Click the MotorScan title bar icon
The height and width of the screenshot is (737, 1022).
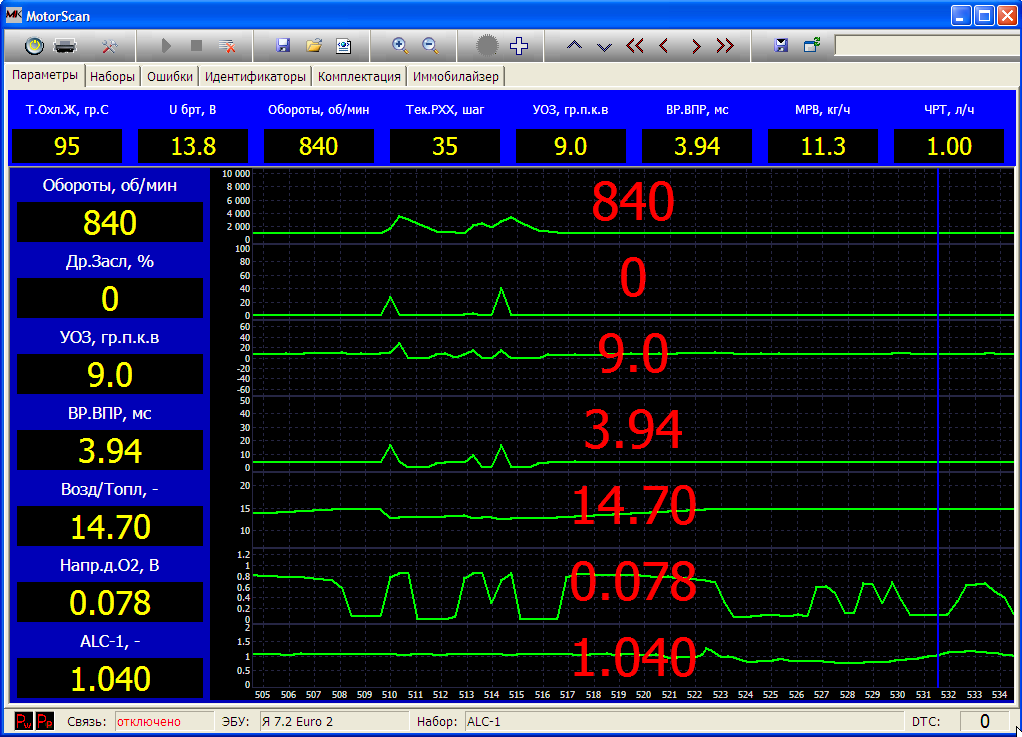tap(14, 15)
